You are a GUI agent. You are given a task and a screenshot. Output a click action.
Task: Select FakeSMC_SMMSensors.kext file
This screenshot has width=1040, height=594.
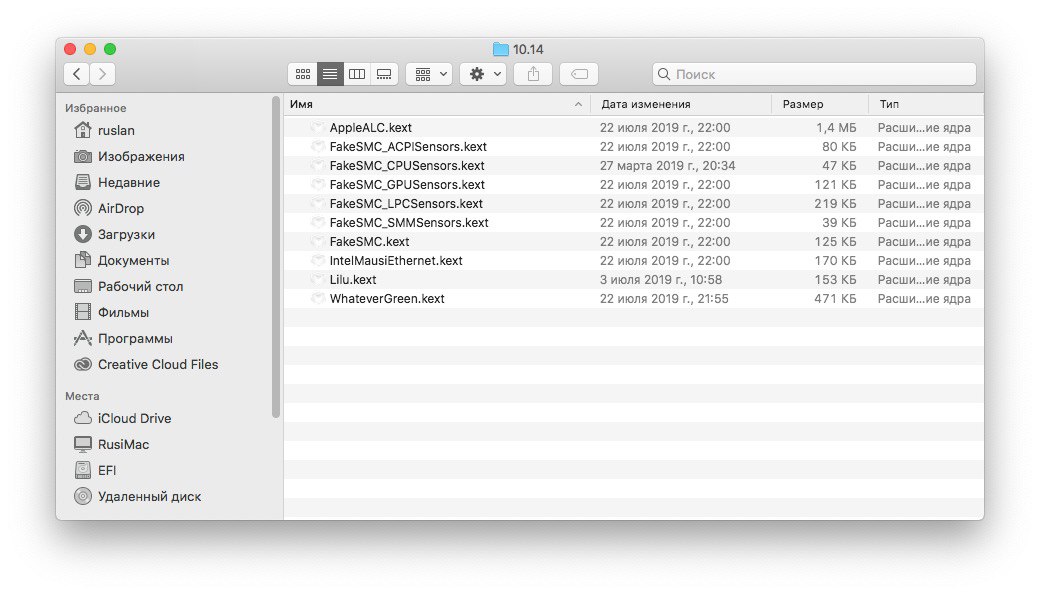(409, 223)
